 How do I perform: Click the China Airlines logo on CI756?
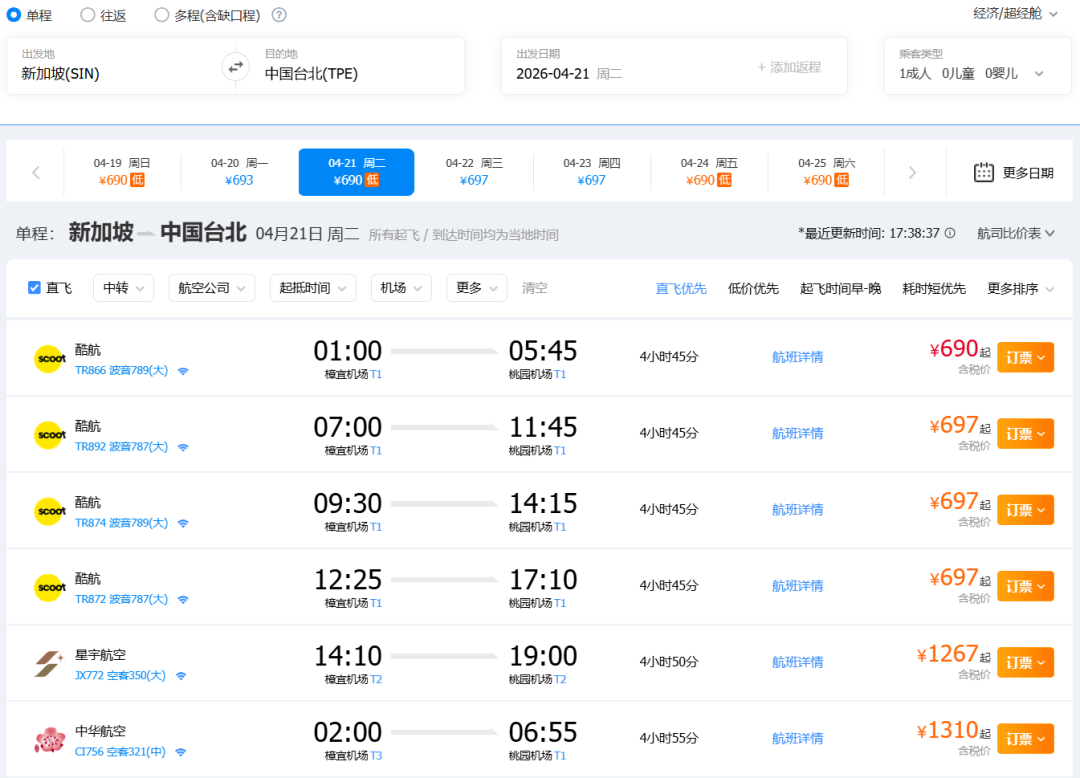click(49, 740)
